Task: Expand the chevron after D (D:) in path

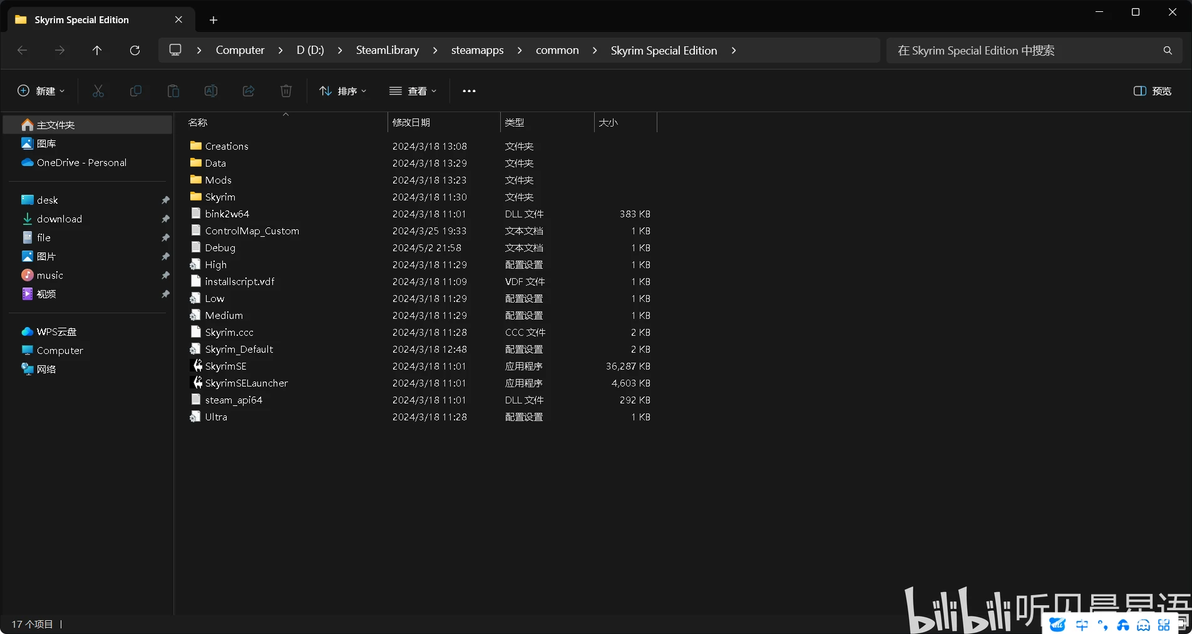Action: [341, 50]
